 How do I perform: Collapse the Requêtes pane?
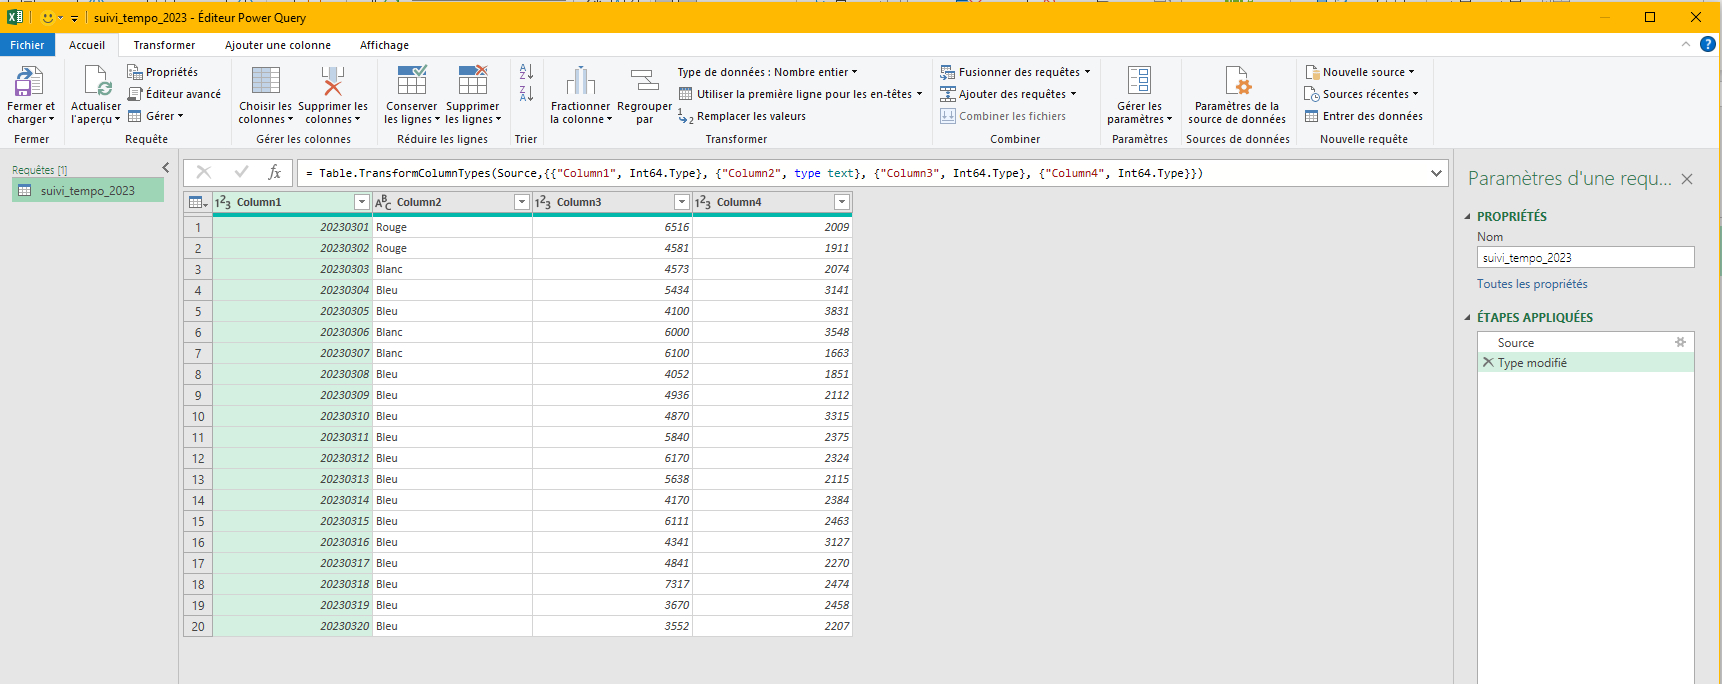pyautogui.click(x=166, y=168)
